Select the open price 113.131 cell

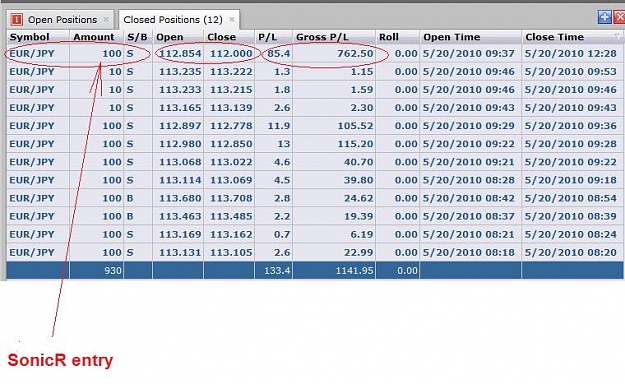(180, 253)
